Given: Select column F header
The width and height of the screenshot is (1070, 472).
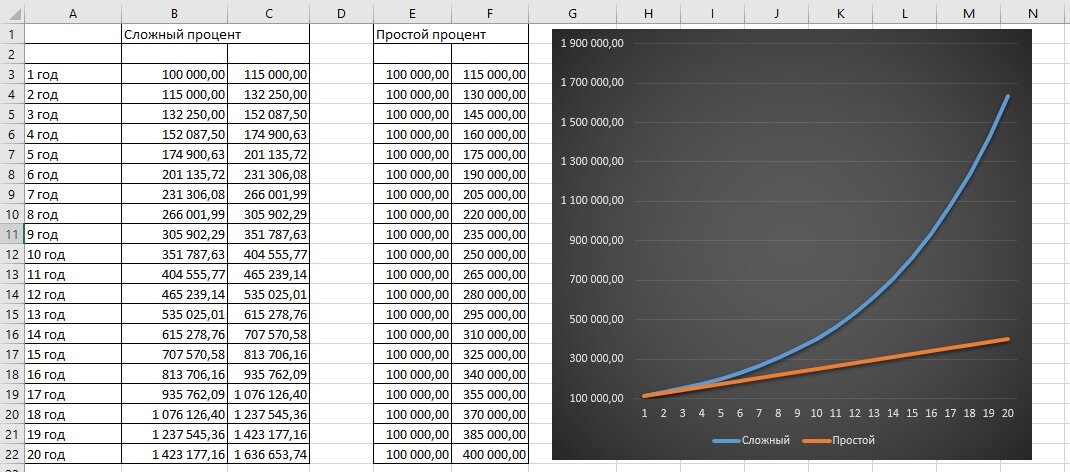Looking at the screenshot, I should [x=489, y=12].
